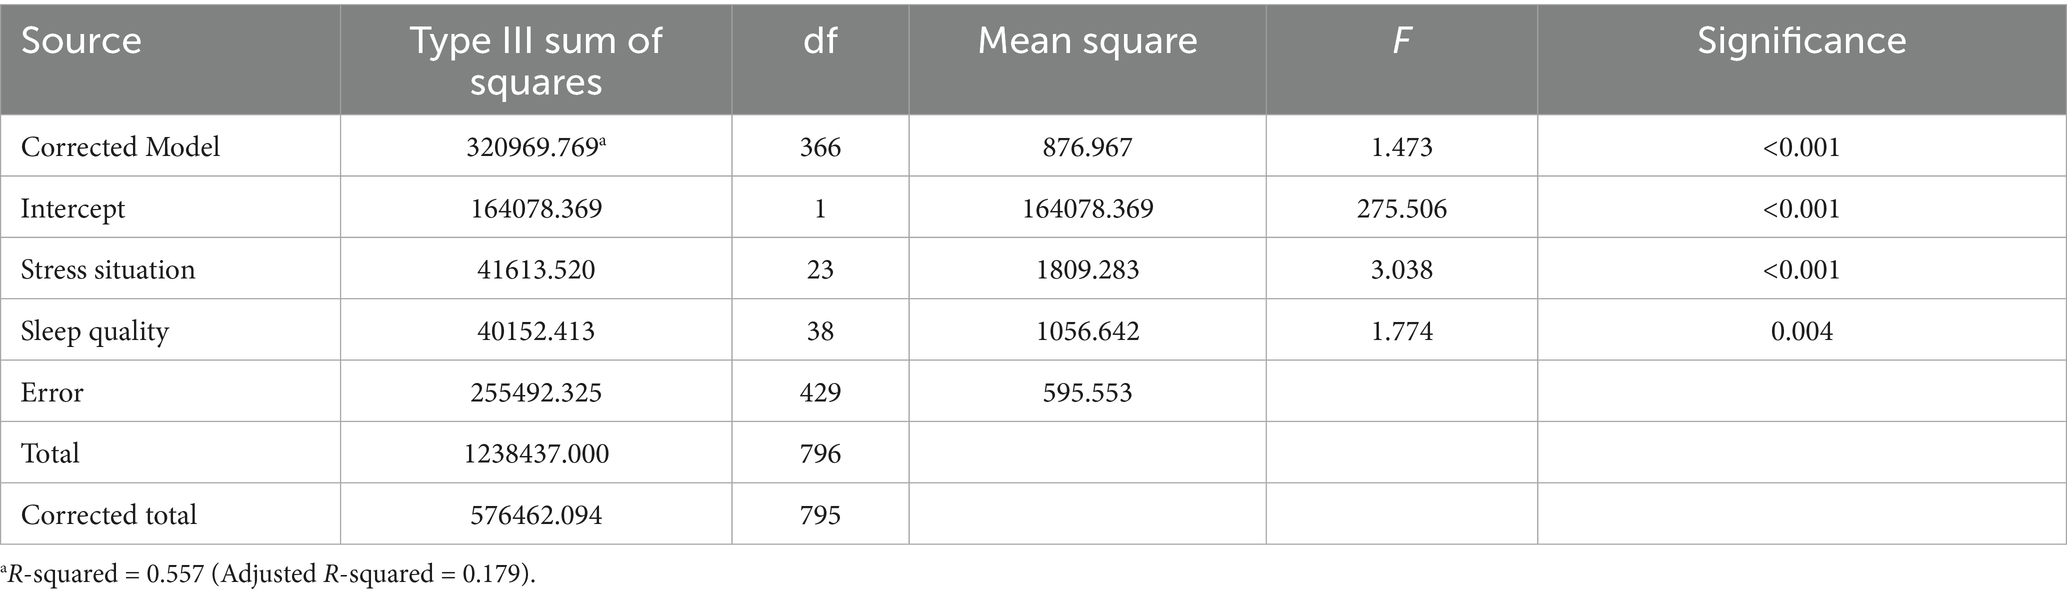Screen dimensions: 2067x596
Task: Select the F value 275.506
Action: [1401, 209]
